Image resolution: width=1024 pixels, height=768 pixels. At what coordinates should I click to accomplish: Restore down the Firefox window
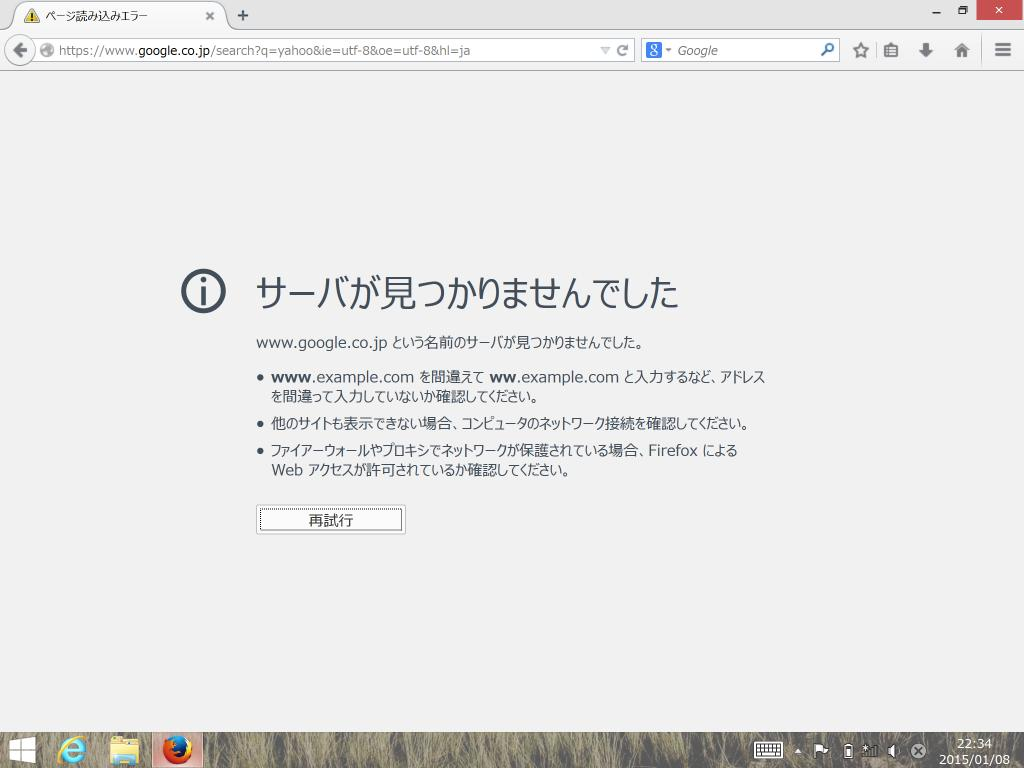[x=963, y=10]
